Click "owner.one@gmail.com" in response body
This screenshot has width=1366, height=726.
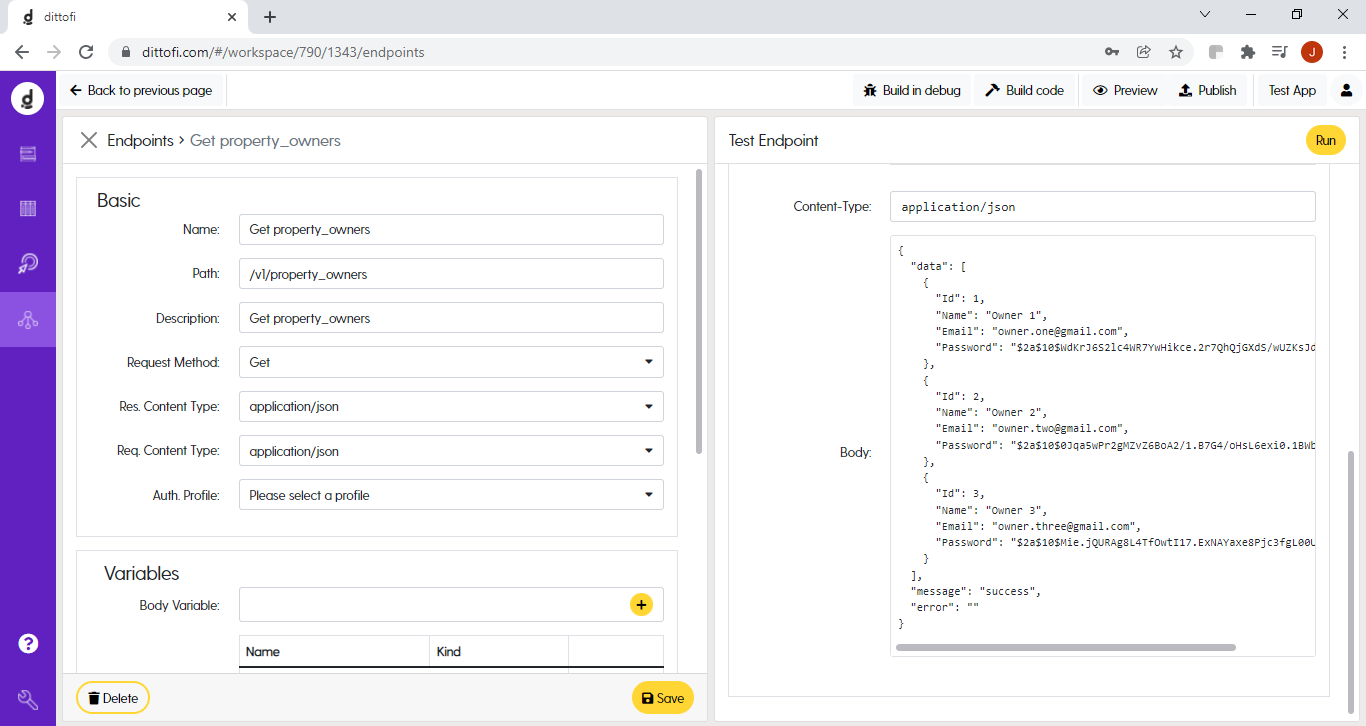(1059, 331)
